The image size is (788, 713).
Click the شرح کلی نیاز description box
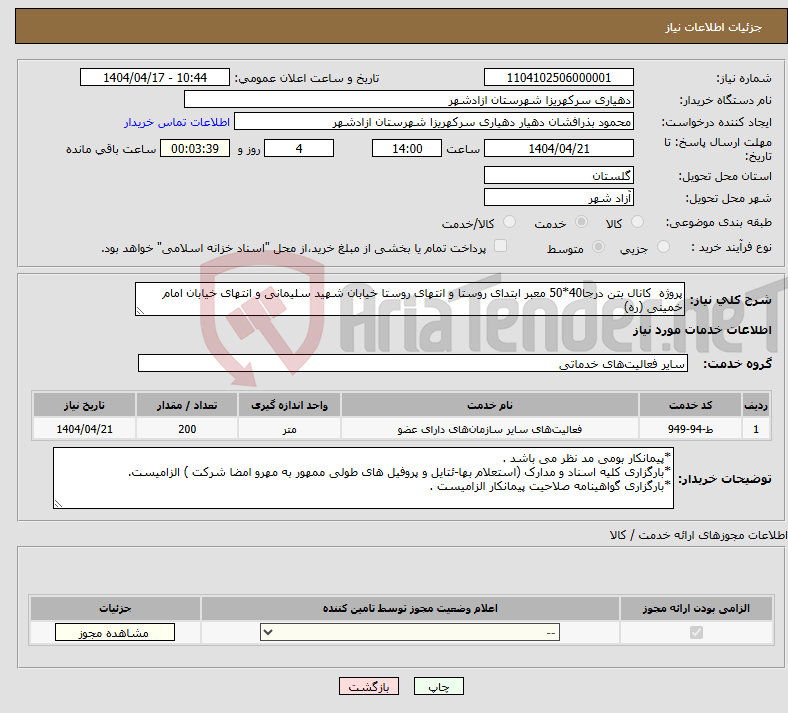[x=410, y=299]
